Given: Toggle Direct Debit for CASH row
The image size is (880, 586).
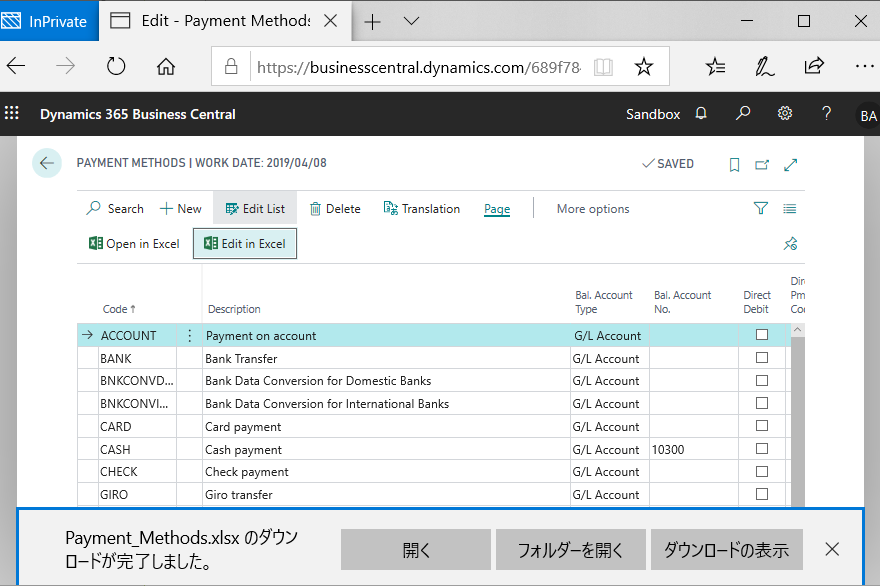Looking at the screenshot, I should tap(762, 448).
